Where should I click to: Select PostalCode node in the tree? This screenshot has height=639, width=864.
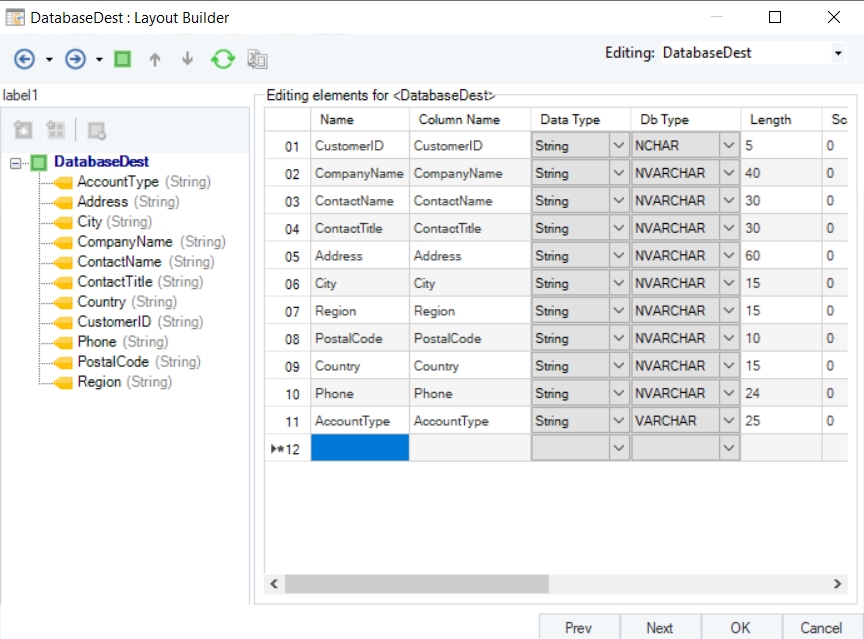click(112, 362)
